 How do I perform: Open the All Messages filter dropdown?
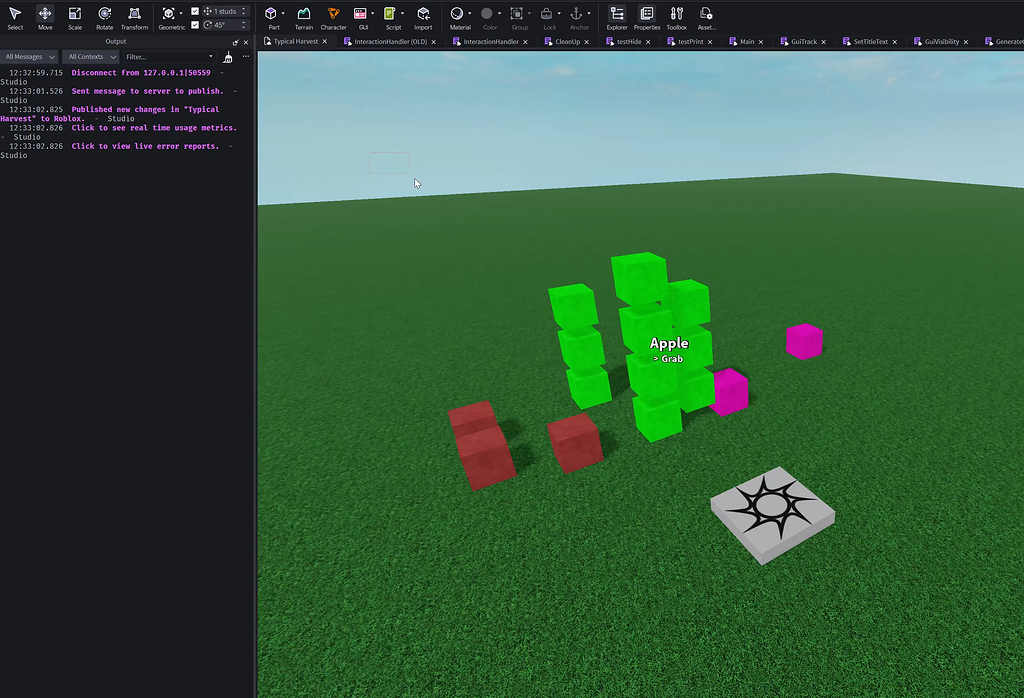click(29, 57)
